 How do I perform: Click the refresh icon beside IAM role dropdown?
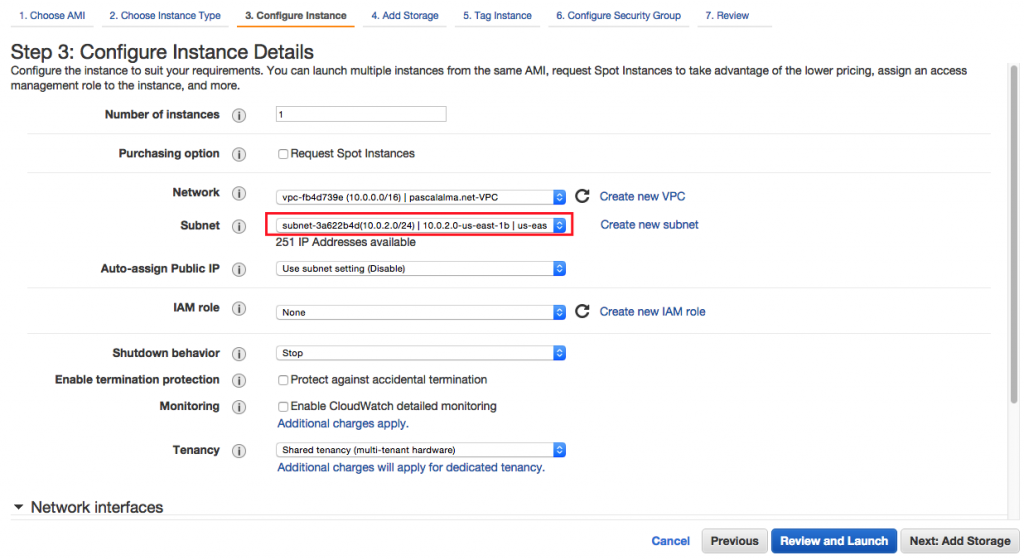(x=582, y=312)
